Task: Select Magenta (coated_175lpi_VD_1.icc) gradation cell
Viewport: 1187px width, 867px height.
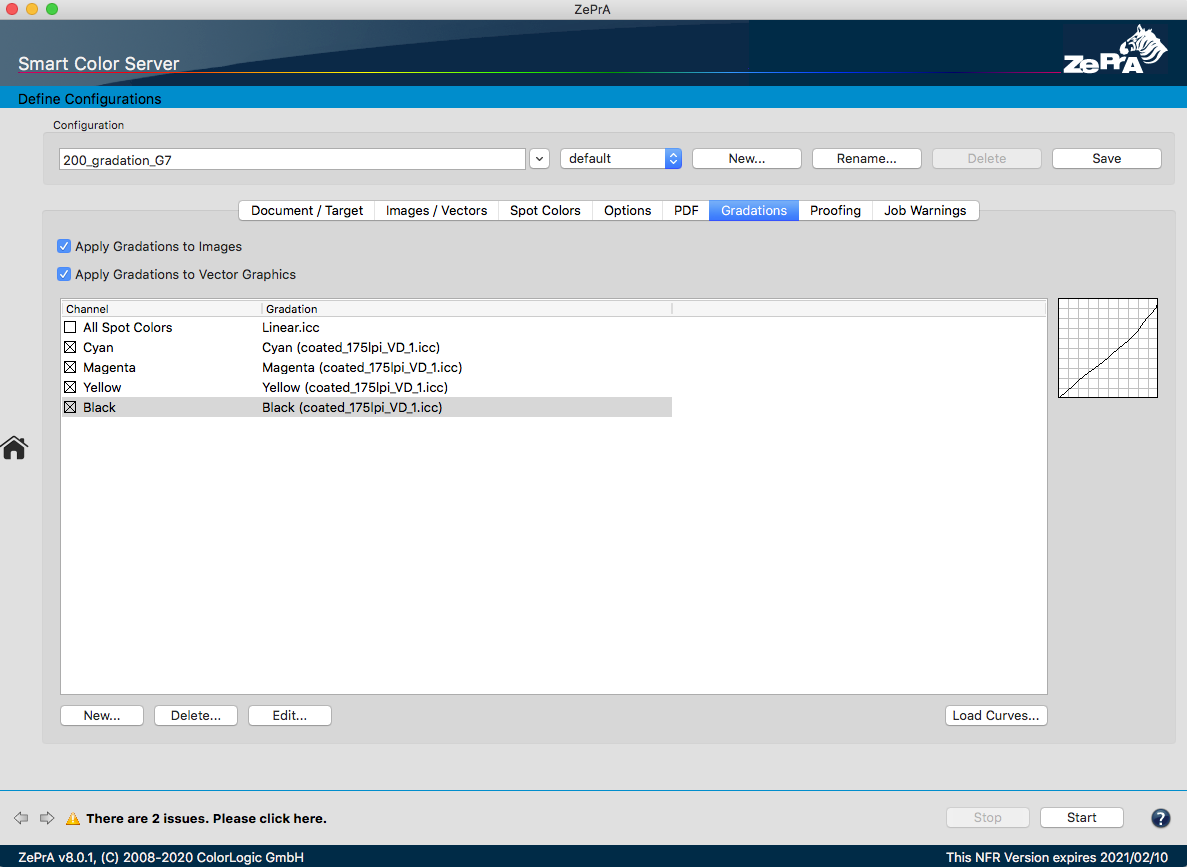Action: coord(362,367)
